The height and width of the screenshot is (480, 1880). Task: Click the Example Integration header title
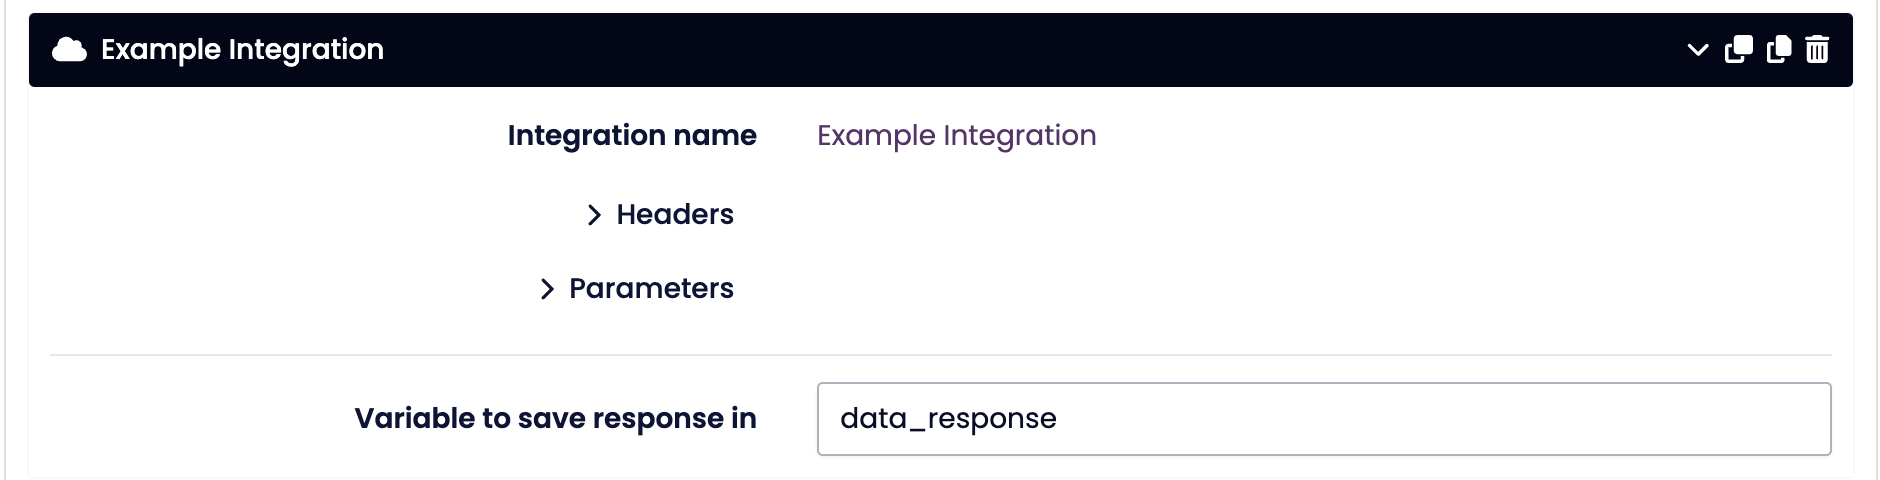click(242, 50)
